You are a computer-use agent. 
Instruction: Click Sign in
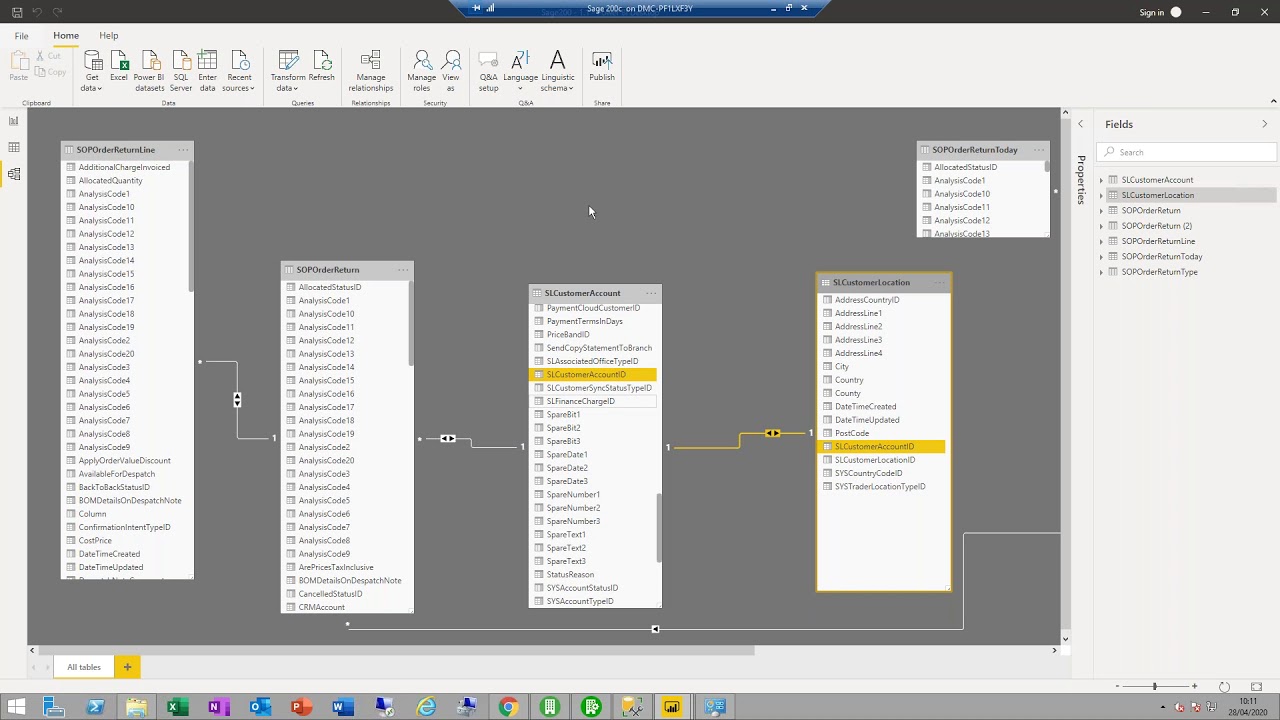pos(1152,12)
